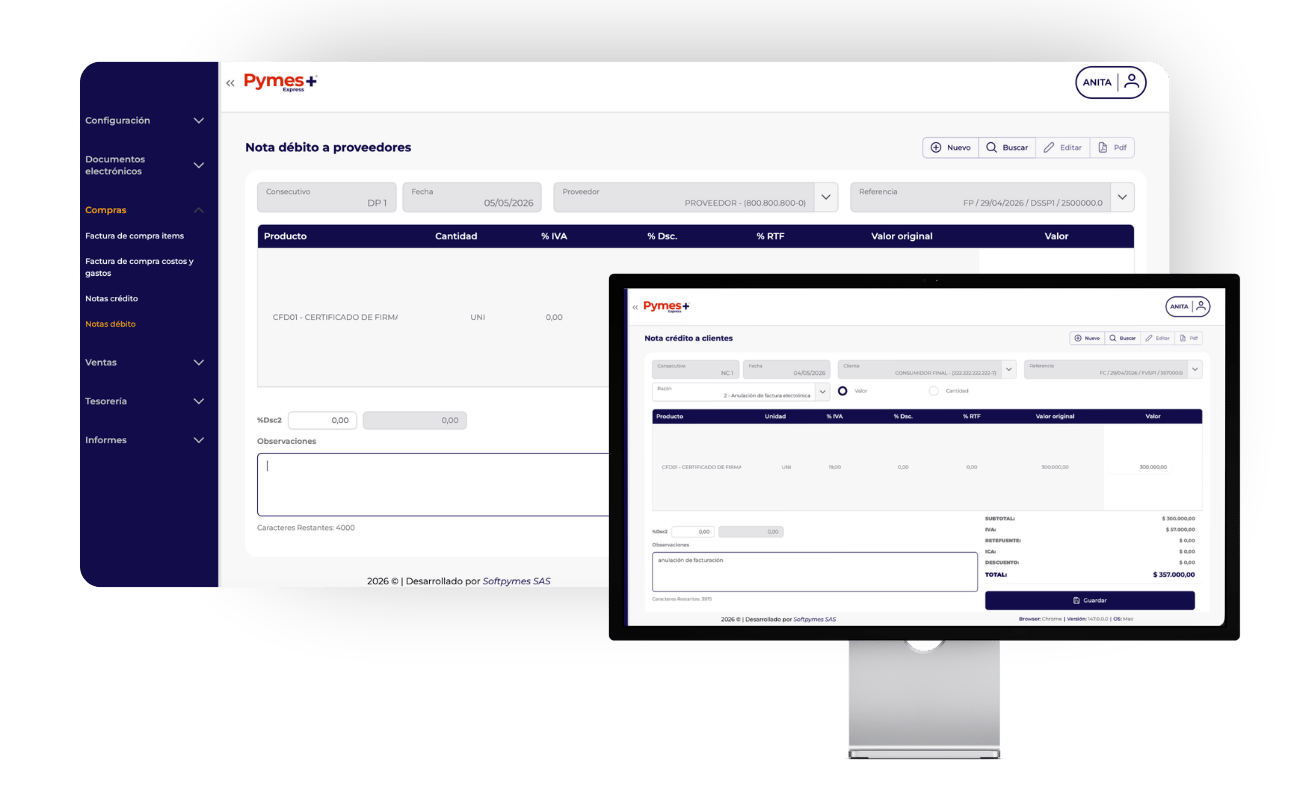Image resolution: width=1300 pixels, height=800 pixels.
Task: Click Softpymes SAS link in Nota crédito footer
Action: click(815, 619)
